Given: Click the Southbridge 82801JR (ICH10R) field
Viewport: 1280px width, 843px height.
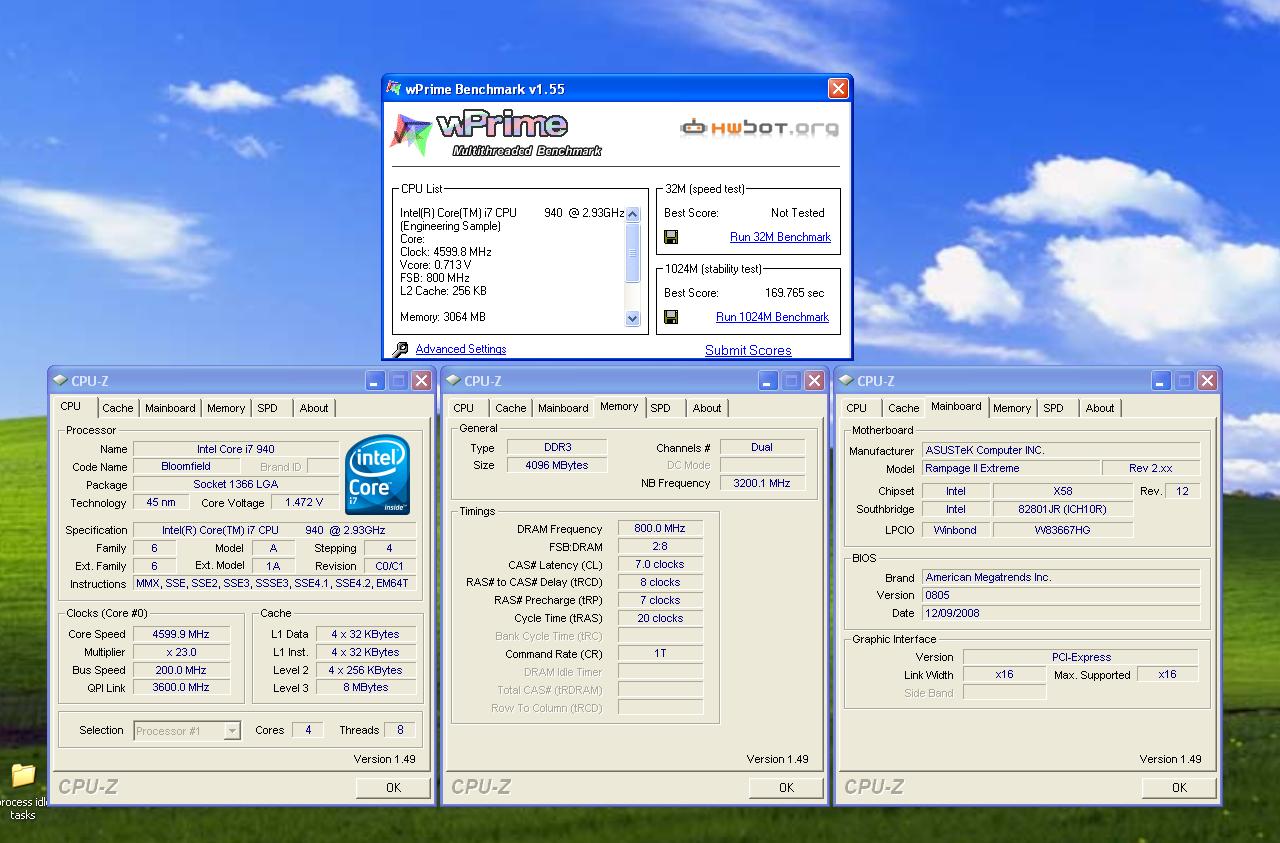Looking at the screenshot, I should pyautogui.click(x=1062, y=509).
